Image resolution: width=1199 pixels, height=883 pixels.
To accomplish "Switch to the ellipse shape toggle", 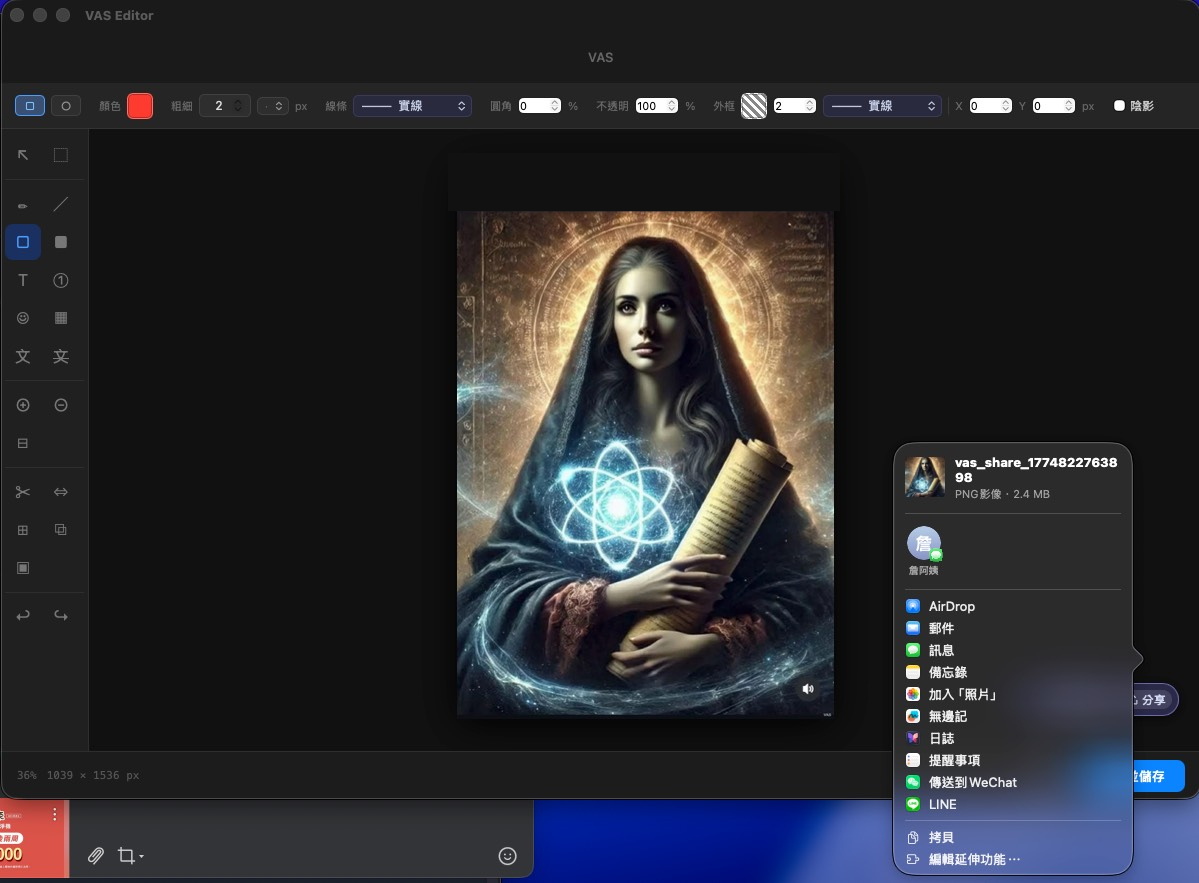I will (x=66, y=105).
